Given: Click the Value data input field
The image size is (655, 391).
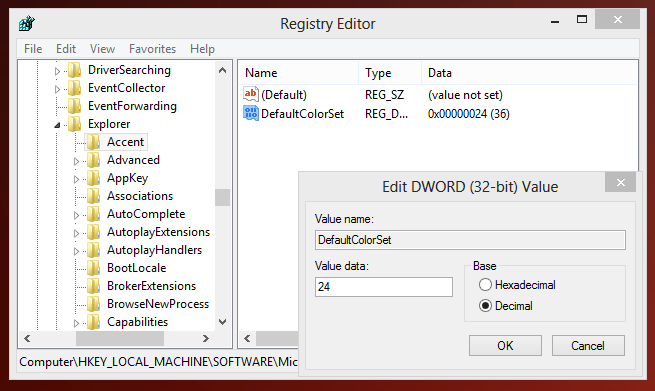Looking at the screenshot, I should [x=383, y=287].
